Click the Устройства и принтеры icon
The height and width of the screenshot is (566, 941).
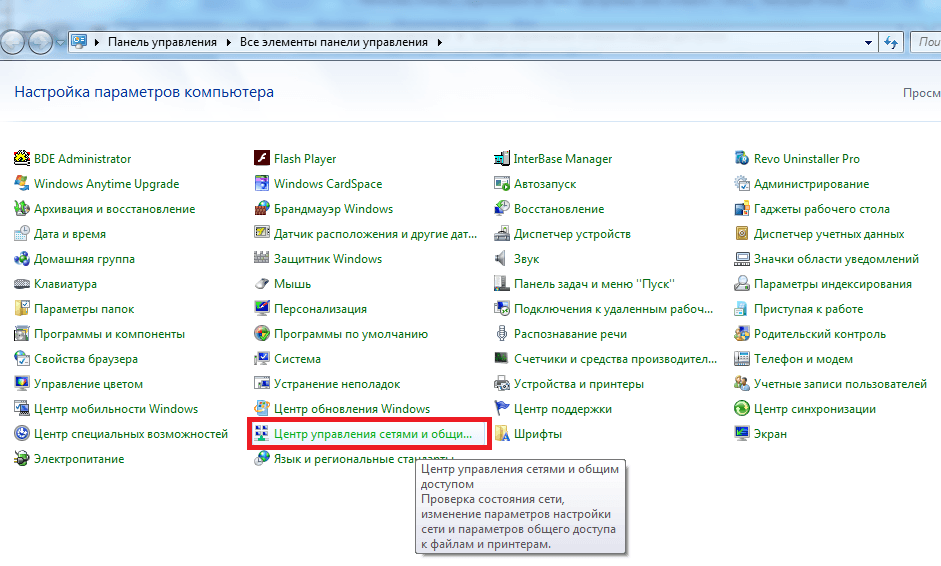(502, 384)
